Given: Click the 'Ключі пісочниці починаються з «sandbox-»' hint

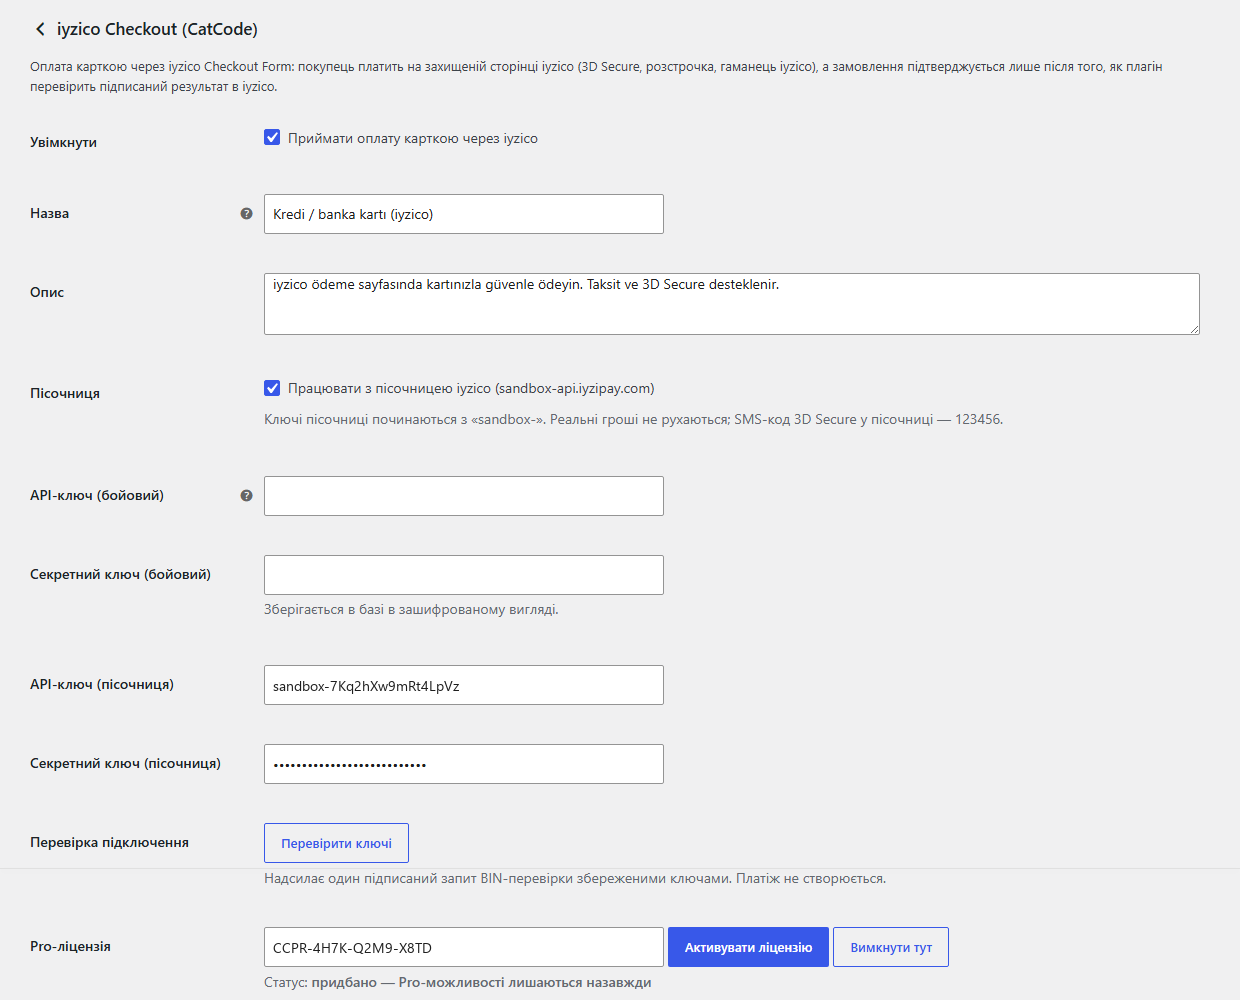Looking at the screenshot, I should tap(633, 419).
